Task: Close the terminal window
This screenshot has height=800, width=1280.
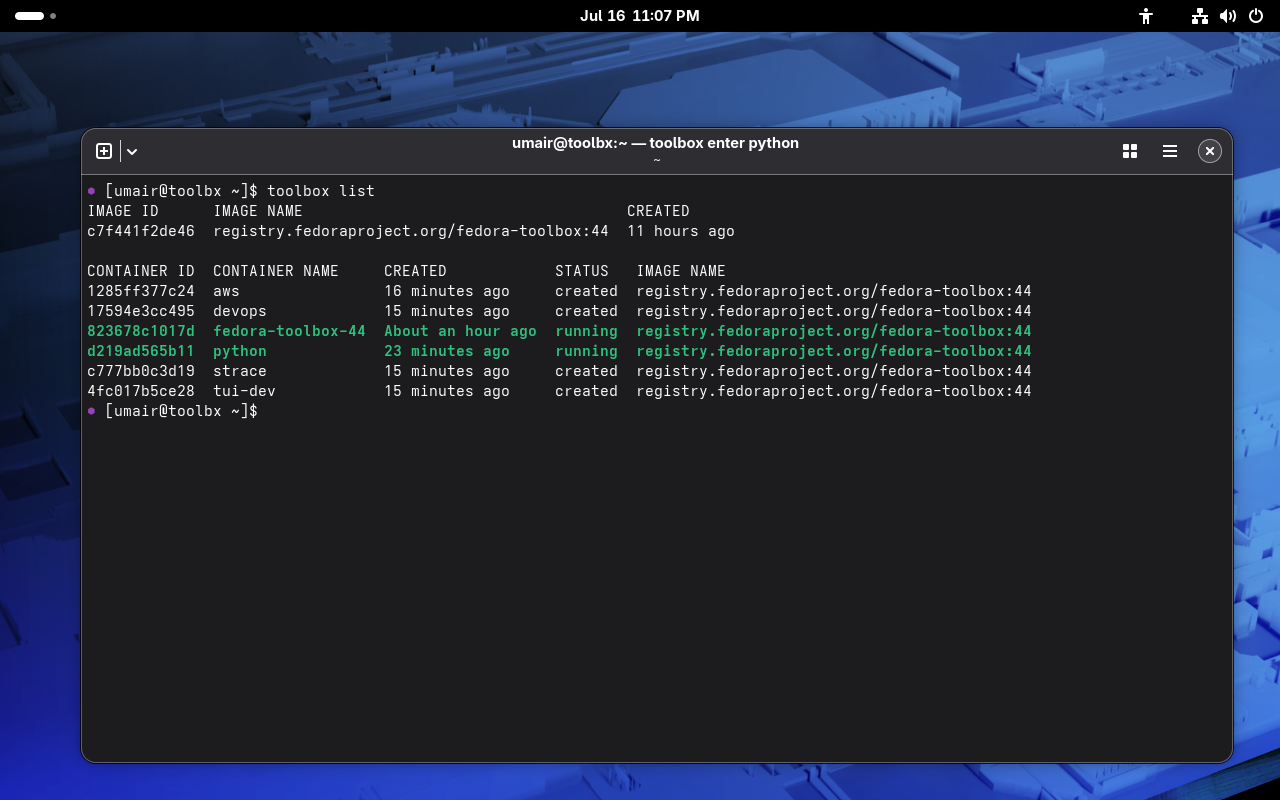Action: (x=1210, y=151)
